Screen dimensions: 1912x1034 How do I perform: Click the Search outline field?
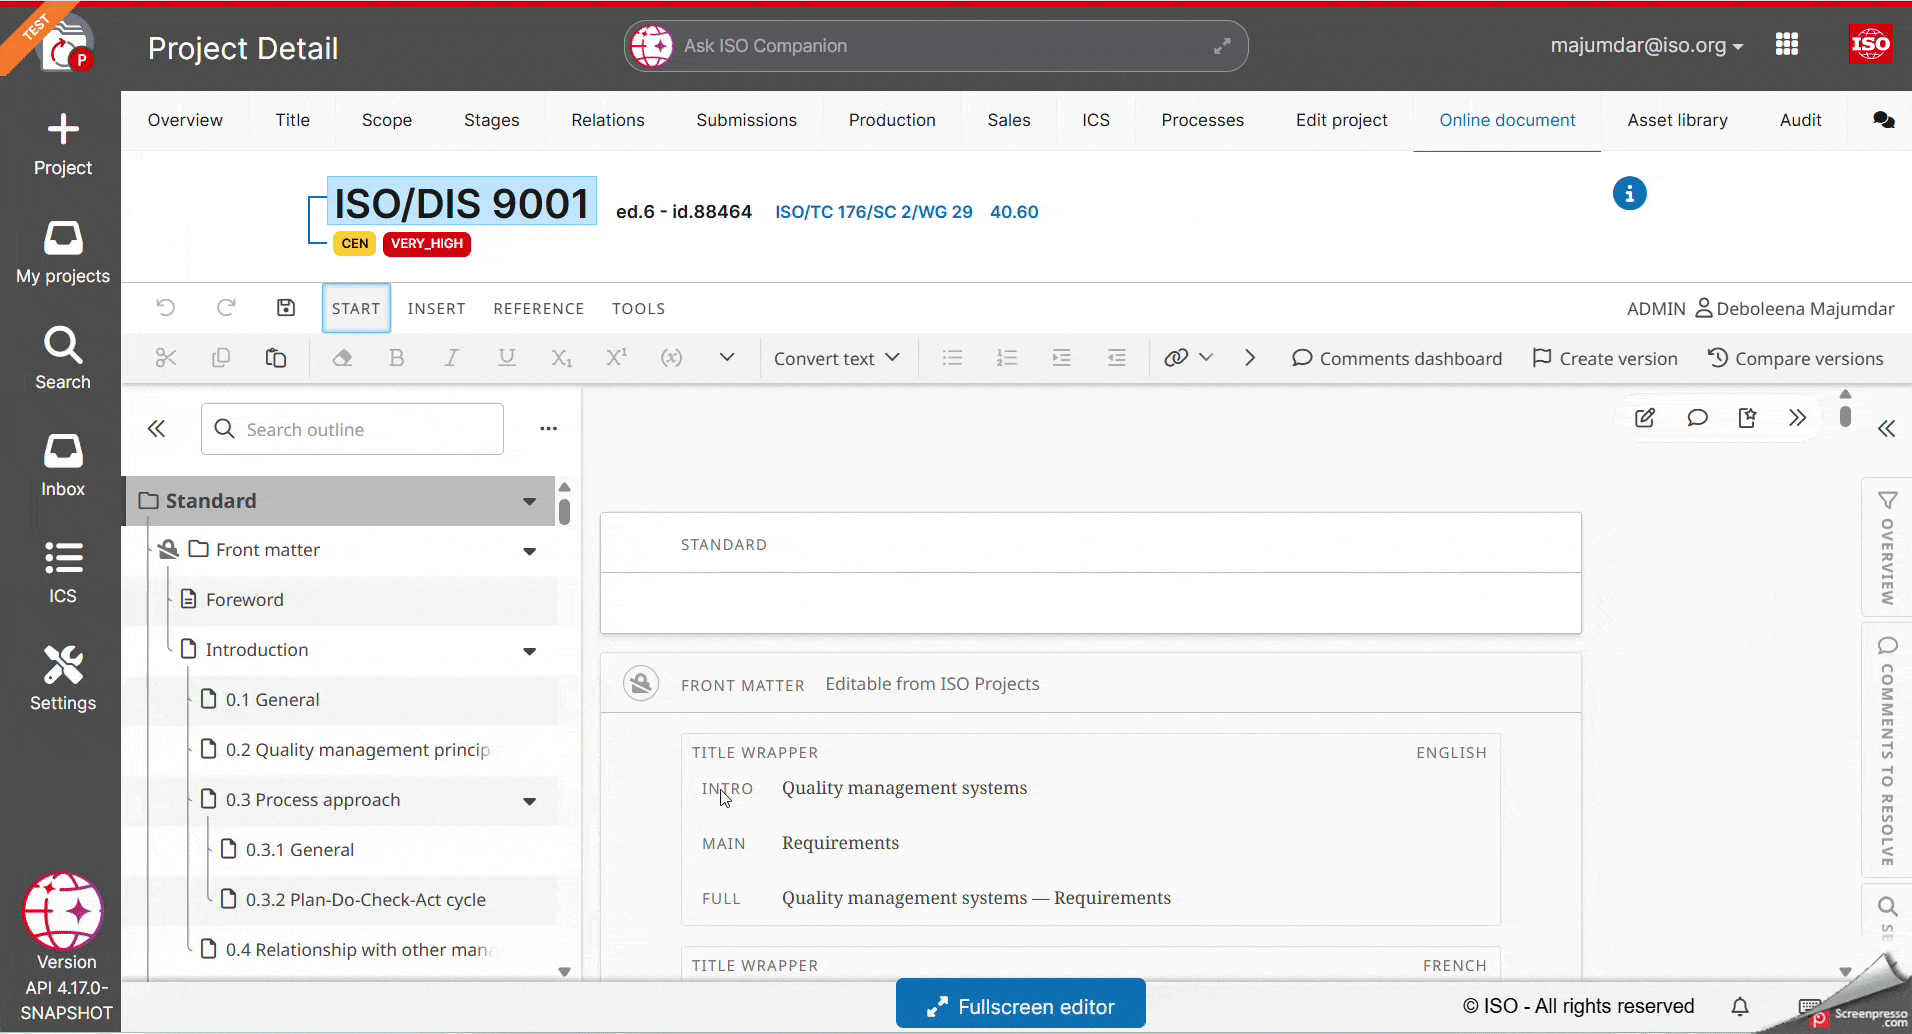pyautogui.click(x=352, y=429)
